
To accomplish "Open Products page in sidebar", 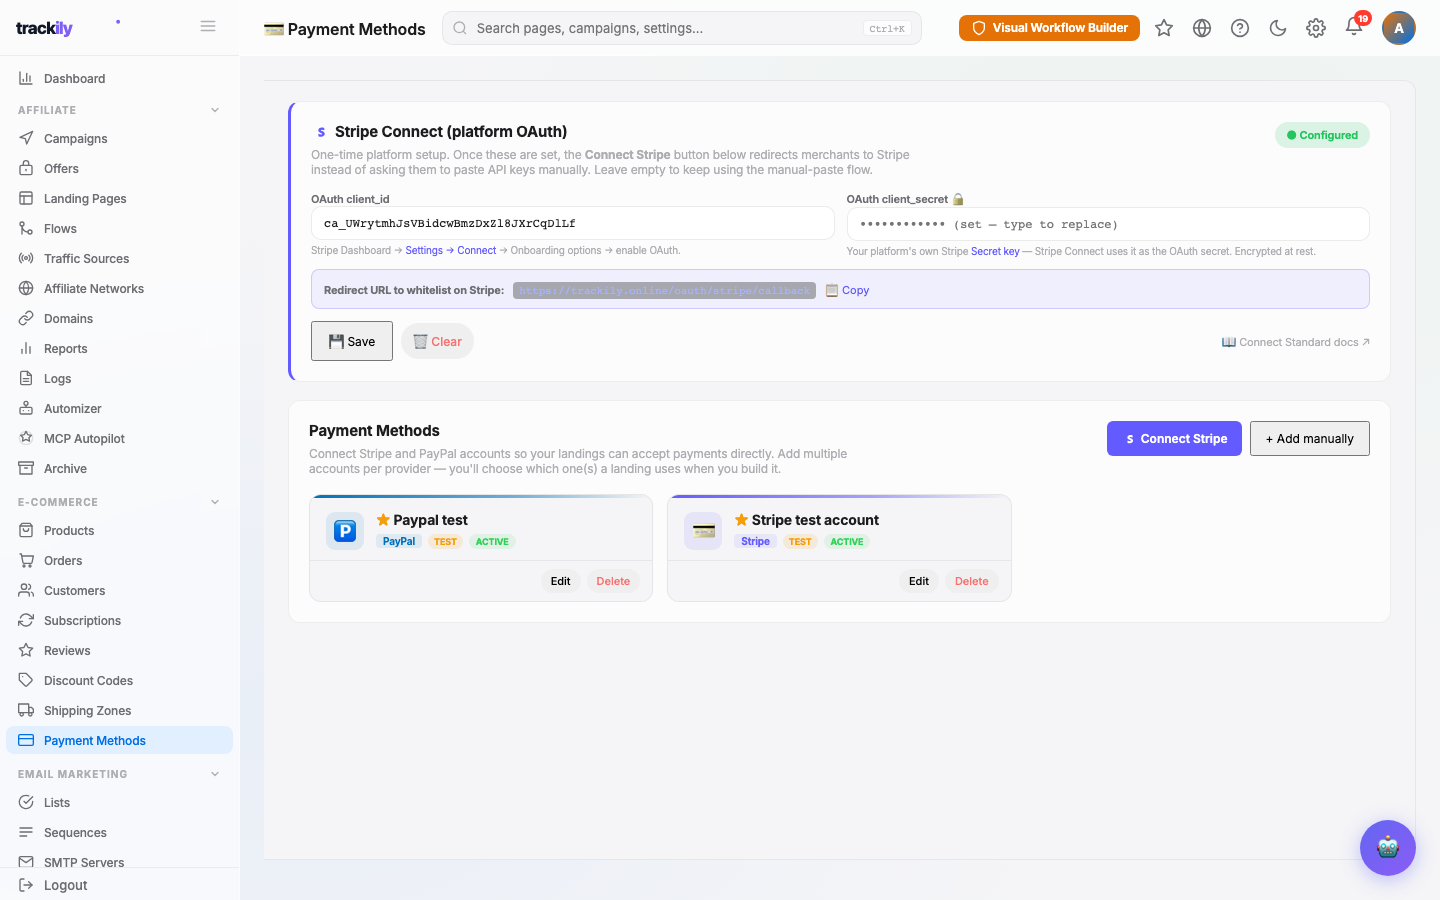I will [x=119, y=530].
